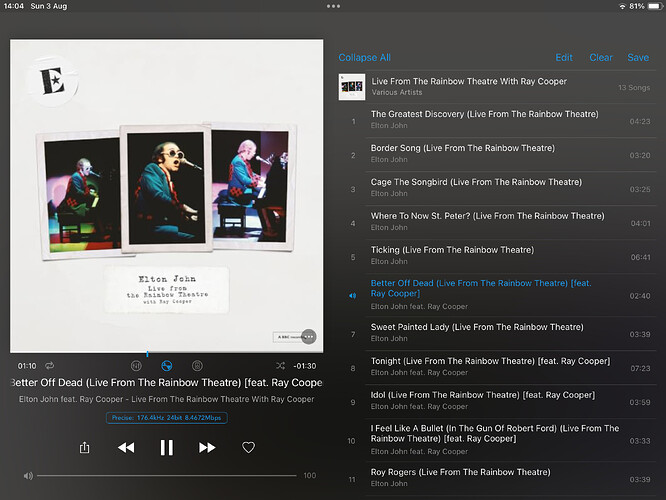Tap the artist and album subtitle line
666x500 pixels.
click(166, 399)
